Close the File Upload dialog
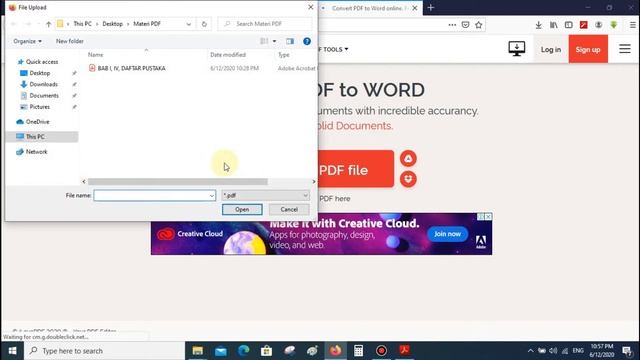Screen dimensions: 640x360 click(311, 7)
